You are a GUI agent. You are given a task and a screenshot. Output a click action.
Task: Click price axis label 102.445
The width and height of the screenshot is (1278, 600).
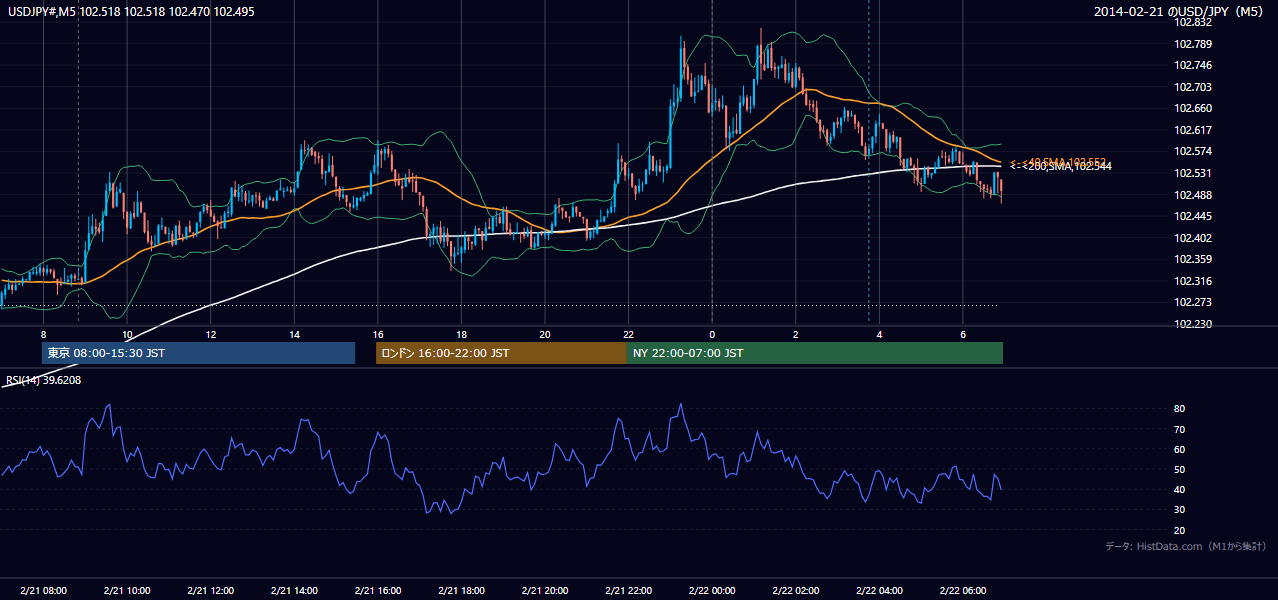click(1193, 216)
